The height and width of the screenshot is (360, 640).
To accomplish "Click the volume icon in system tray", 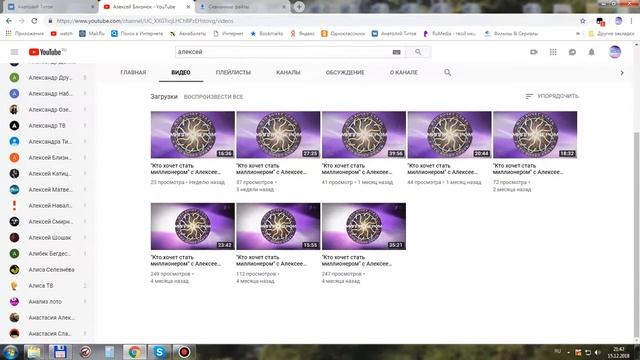I will pyautogui.click(x=598, y=352).
